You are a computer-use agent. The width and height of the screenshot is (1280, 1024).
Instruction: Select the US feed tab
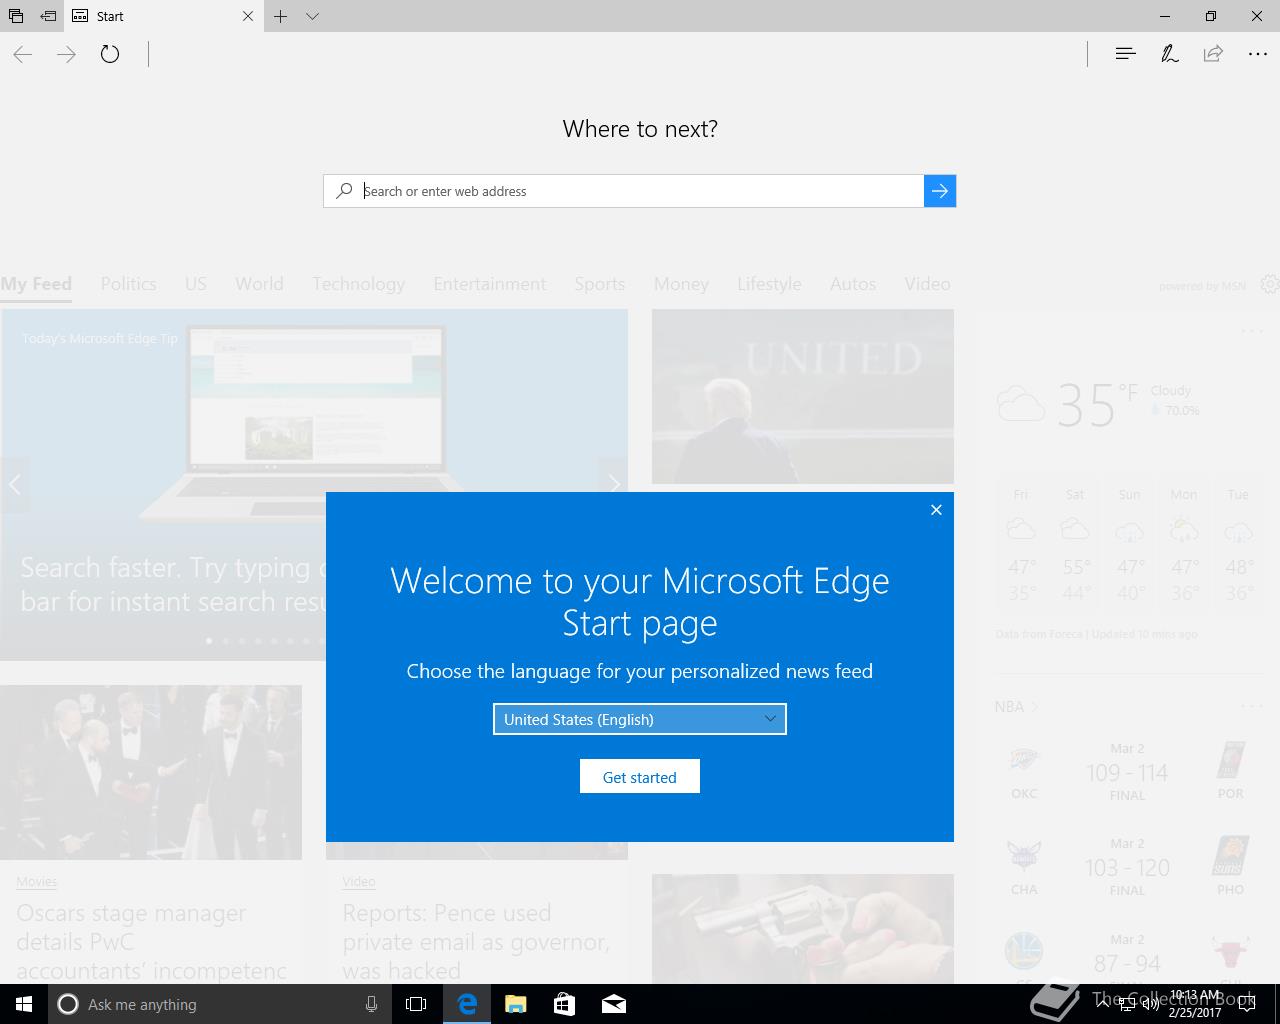[196, 284]
